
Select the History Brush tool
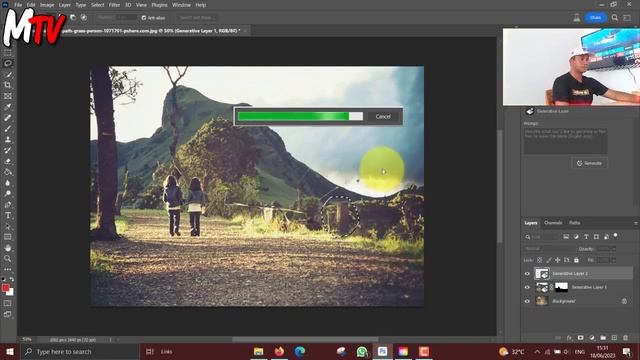point(8,150)
